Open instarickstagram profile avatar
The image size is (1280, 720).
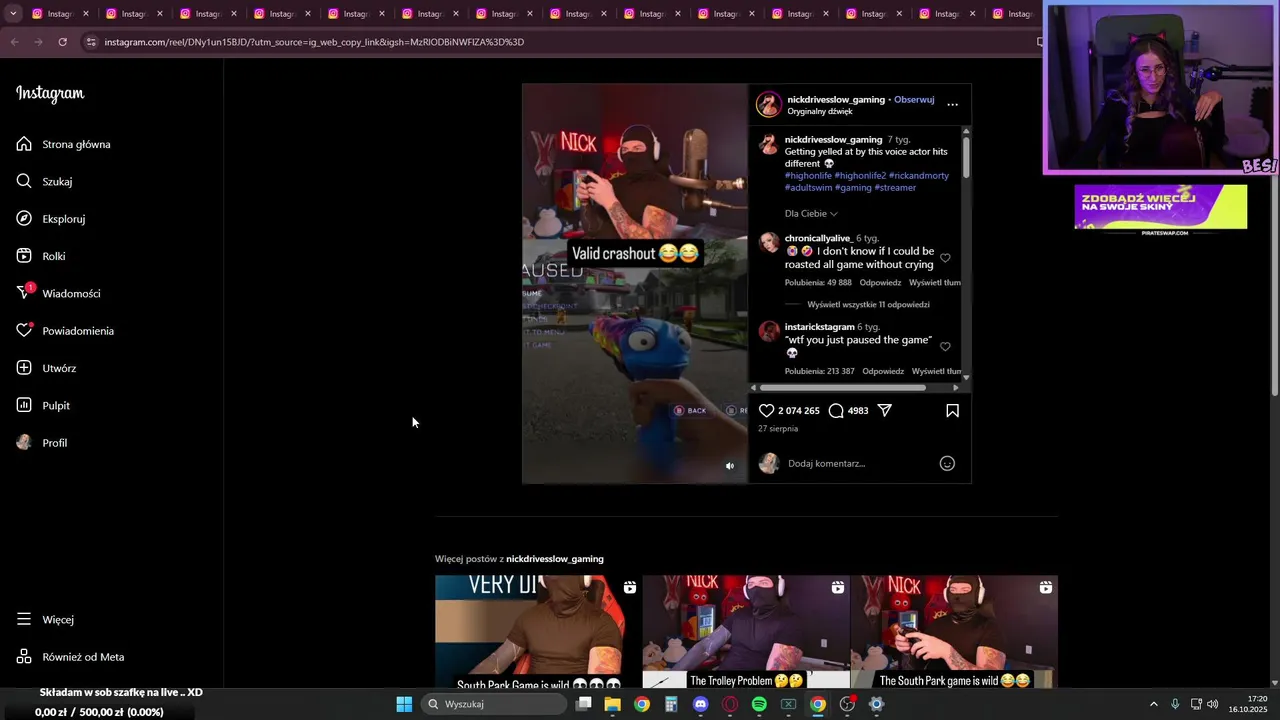[x=769, y=331]
